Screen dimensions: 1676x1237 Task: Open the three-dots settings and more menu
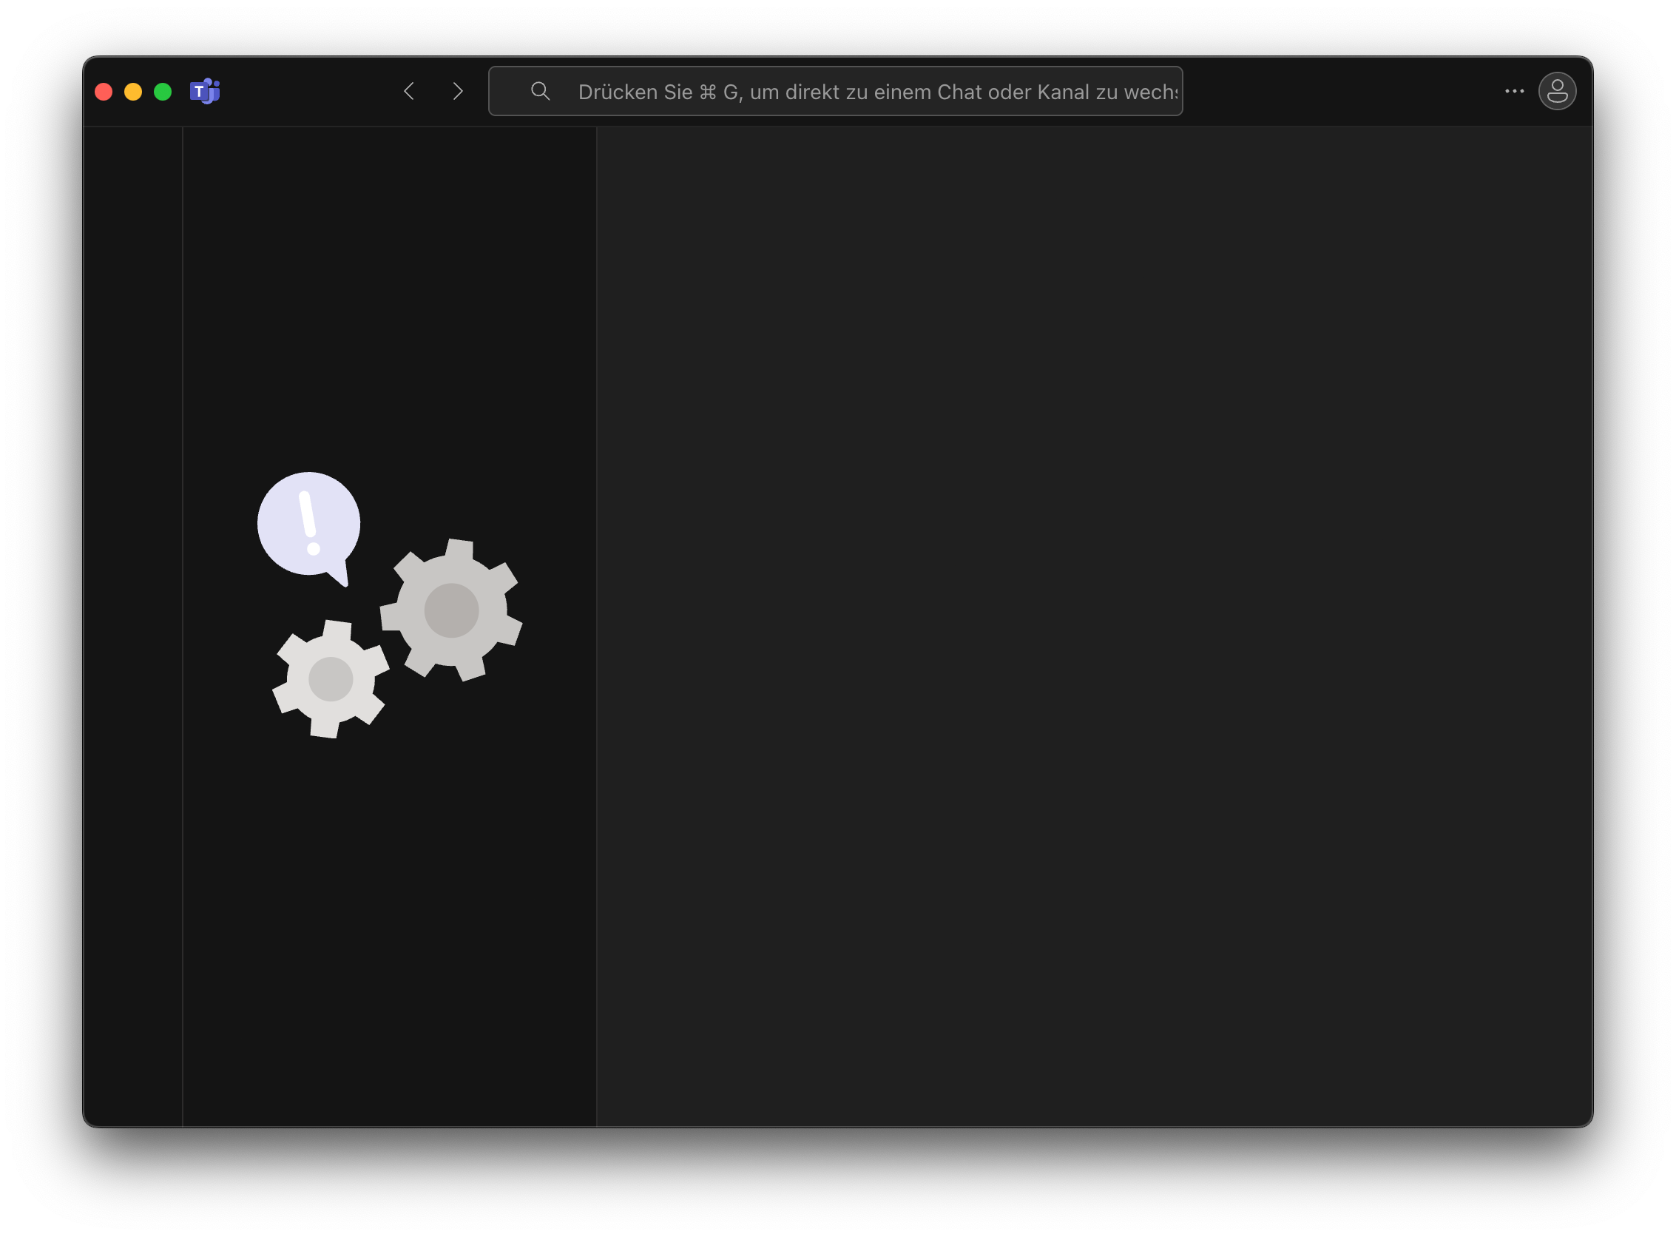click(1514, 91)
